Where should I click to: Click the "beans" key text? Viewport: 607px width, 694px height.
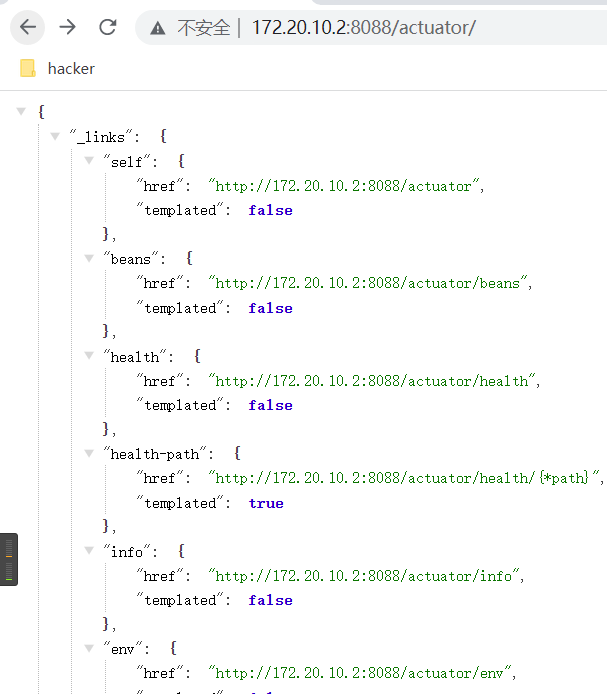point(131,259)
